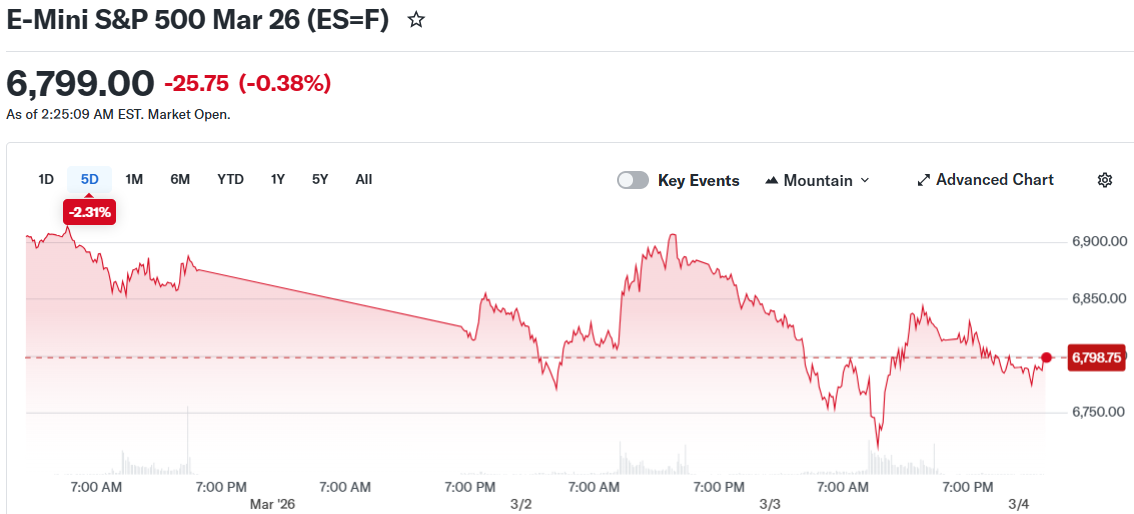Expand the Mountain chart style dropdown
Image resolution: width=1134 pixels, height=514 pixels.
[865, 180]
